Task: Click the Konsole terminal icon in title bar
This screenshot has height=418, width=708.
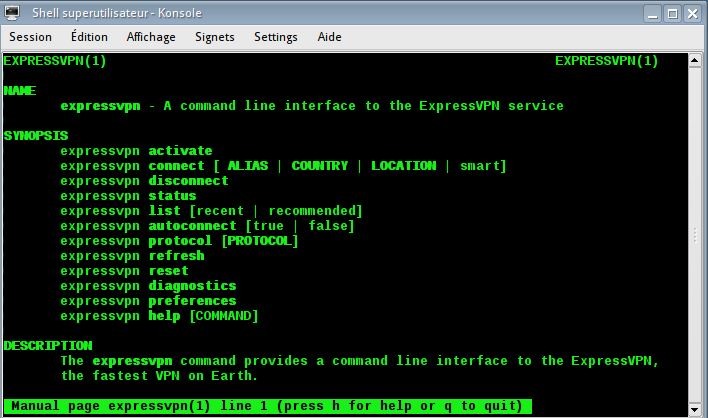Action: tap(12, 13)
